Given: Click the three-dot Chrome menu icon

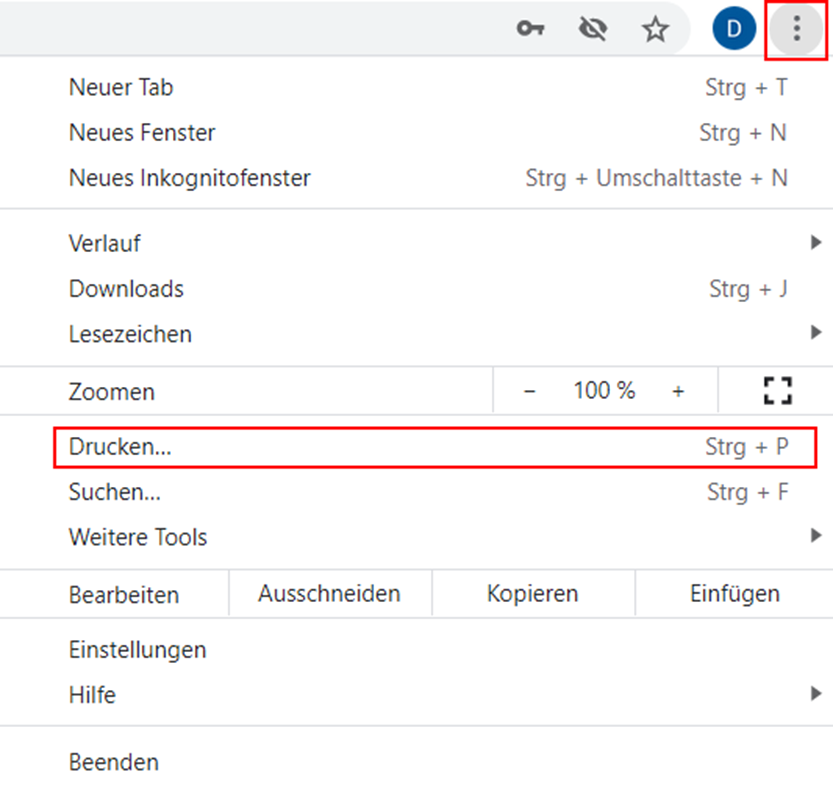Looking at the screenshot, I should pos(796,30).
